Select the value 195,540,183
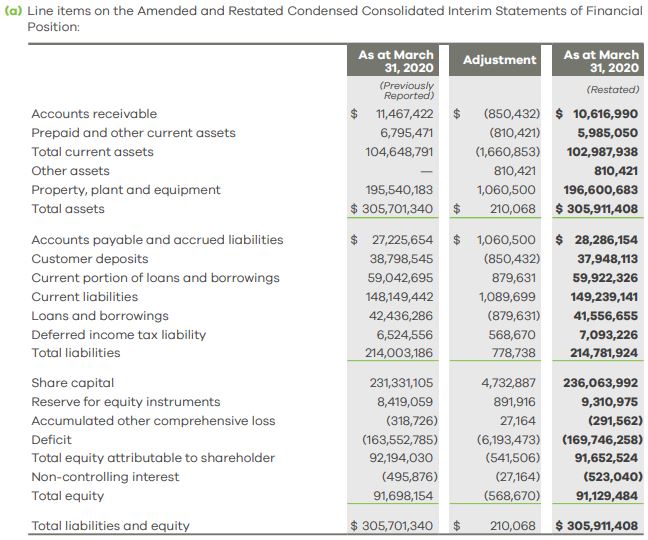This screenshot has width=648, height=540. point(399,190)
